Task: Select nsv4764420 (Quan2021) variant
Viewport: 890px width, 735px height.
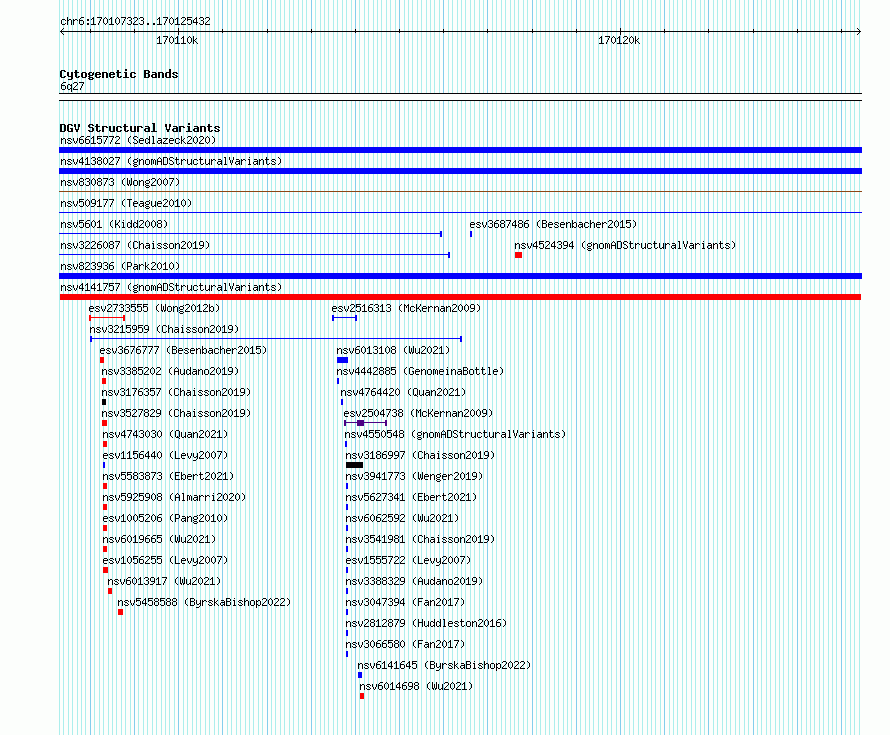Action: [403, 392]
